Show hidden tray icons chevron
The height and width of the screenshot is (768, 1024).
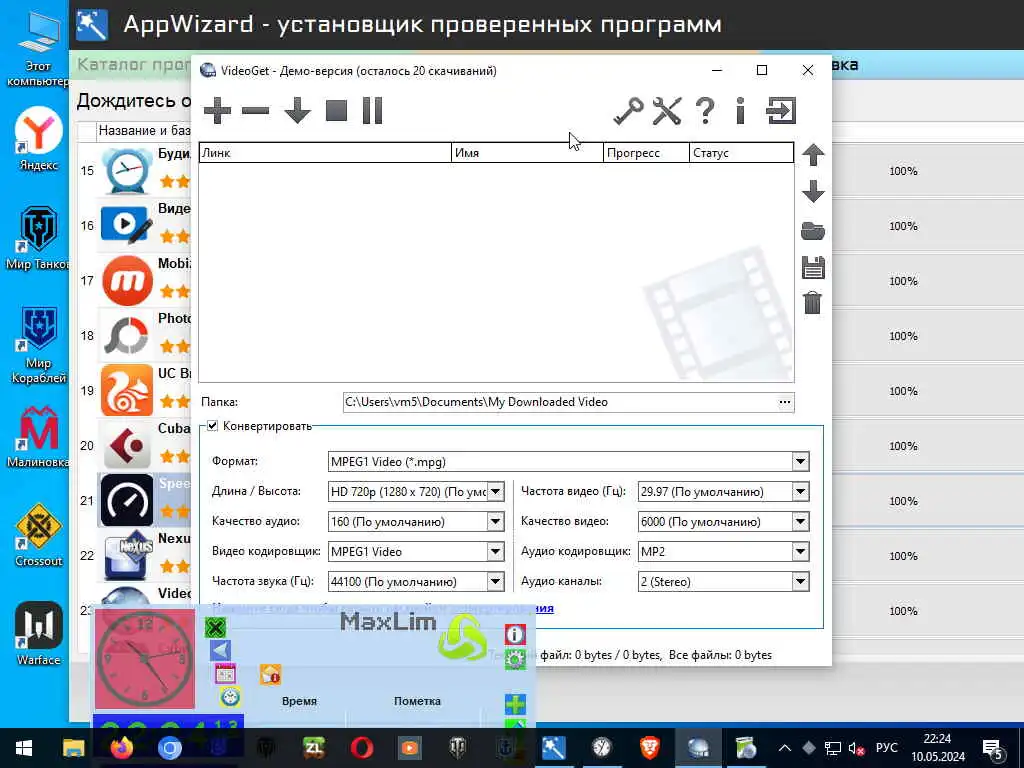[785, 748]
